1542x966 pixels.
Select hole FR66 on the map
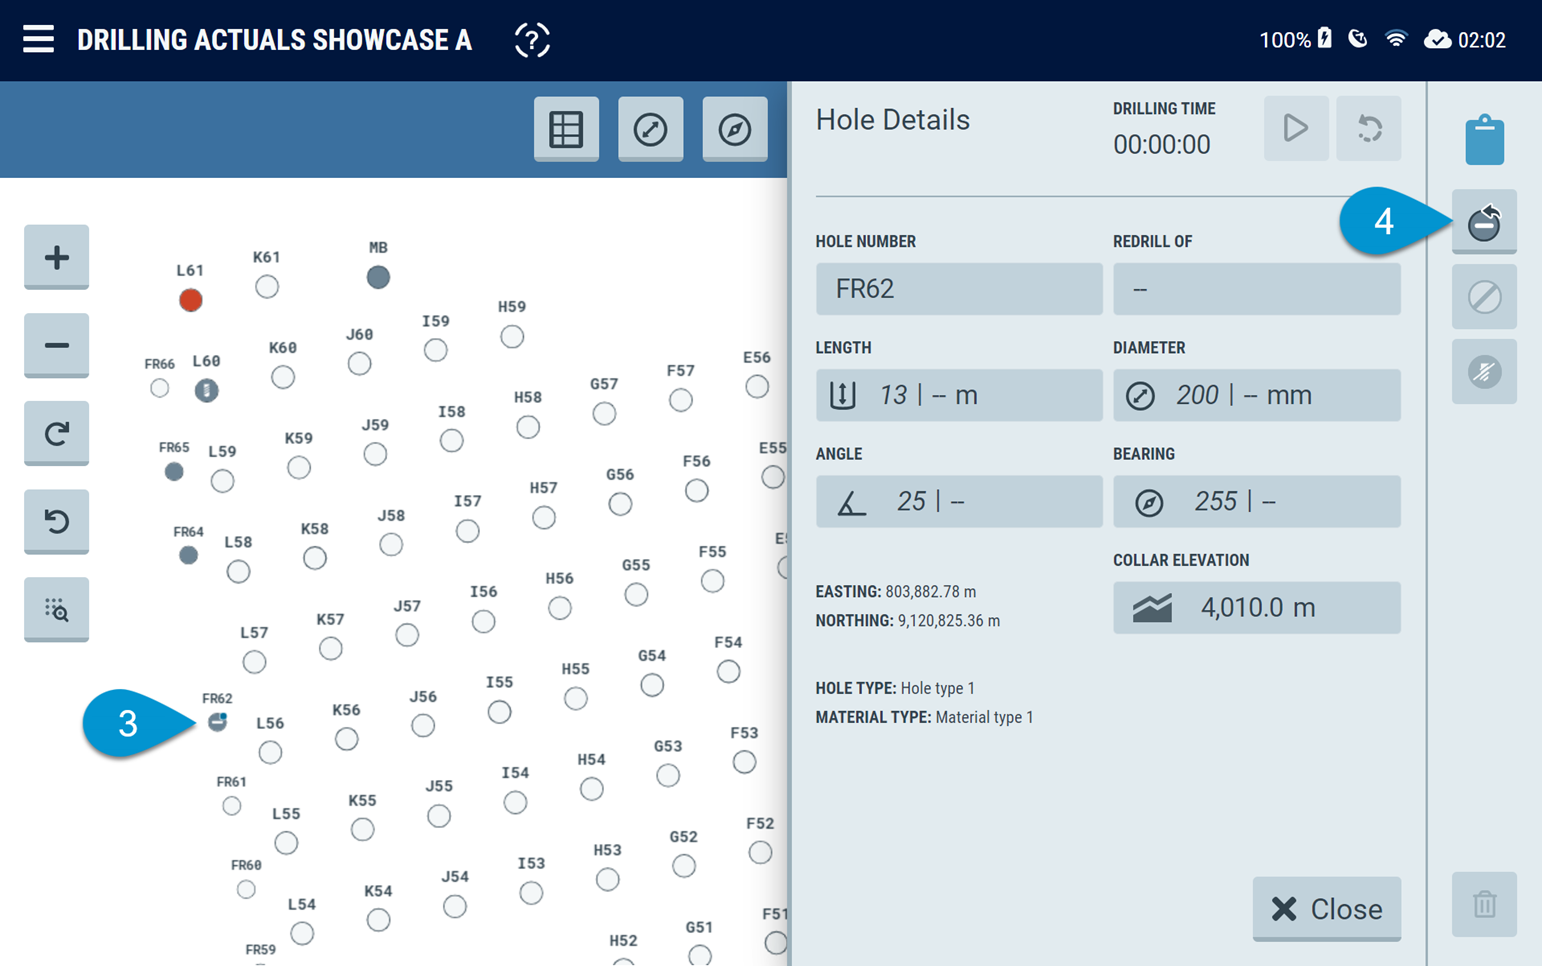point(159,388)
